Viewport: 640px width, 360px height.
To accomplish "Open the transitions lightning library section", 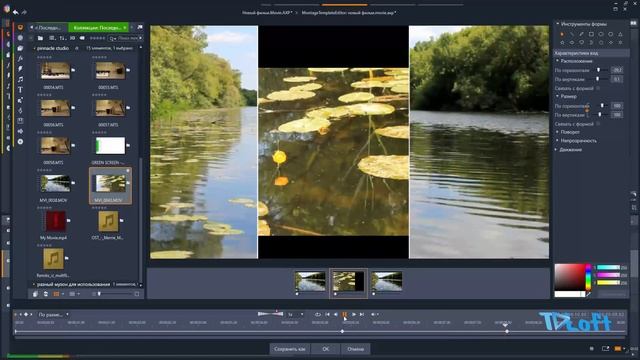I will [20, 69].
